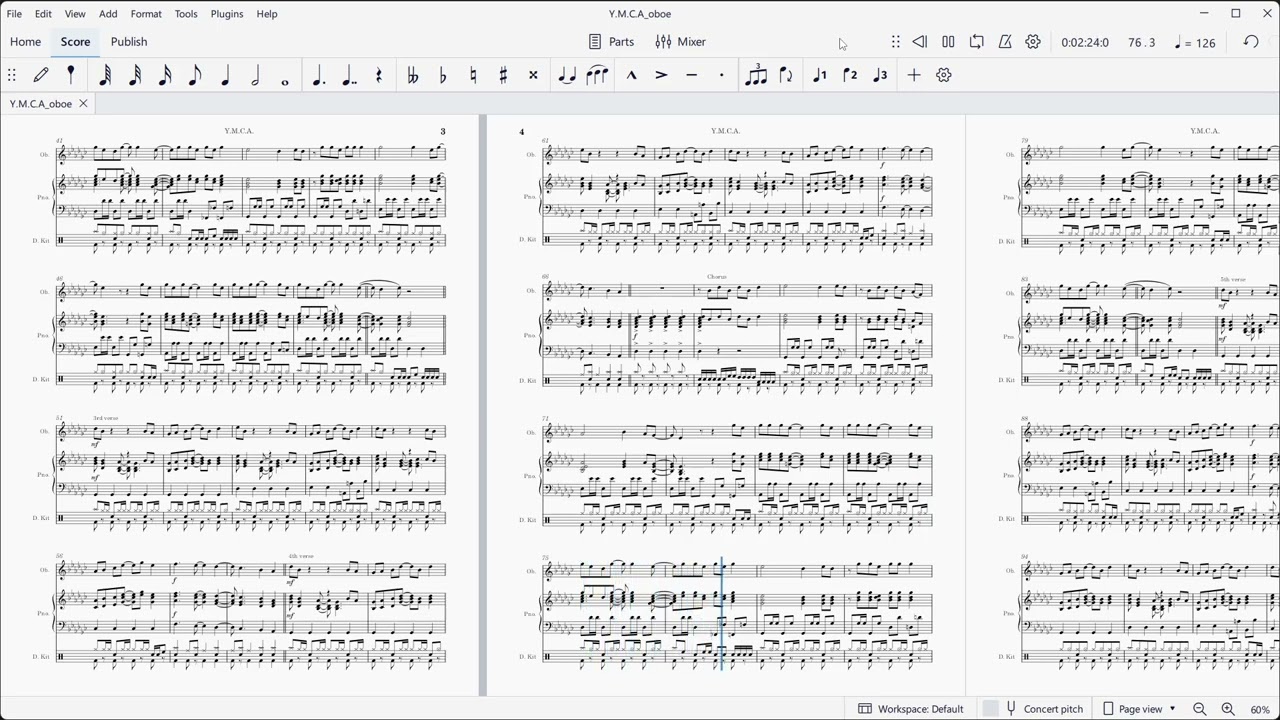
Task: Choose the eighth note duration
Action: [195, 75]
